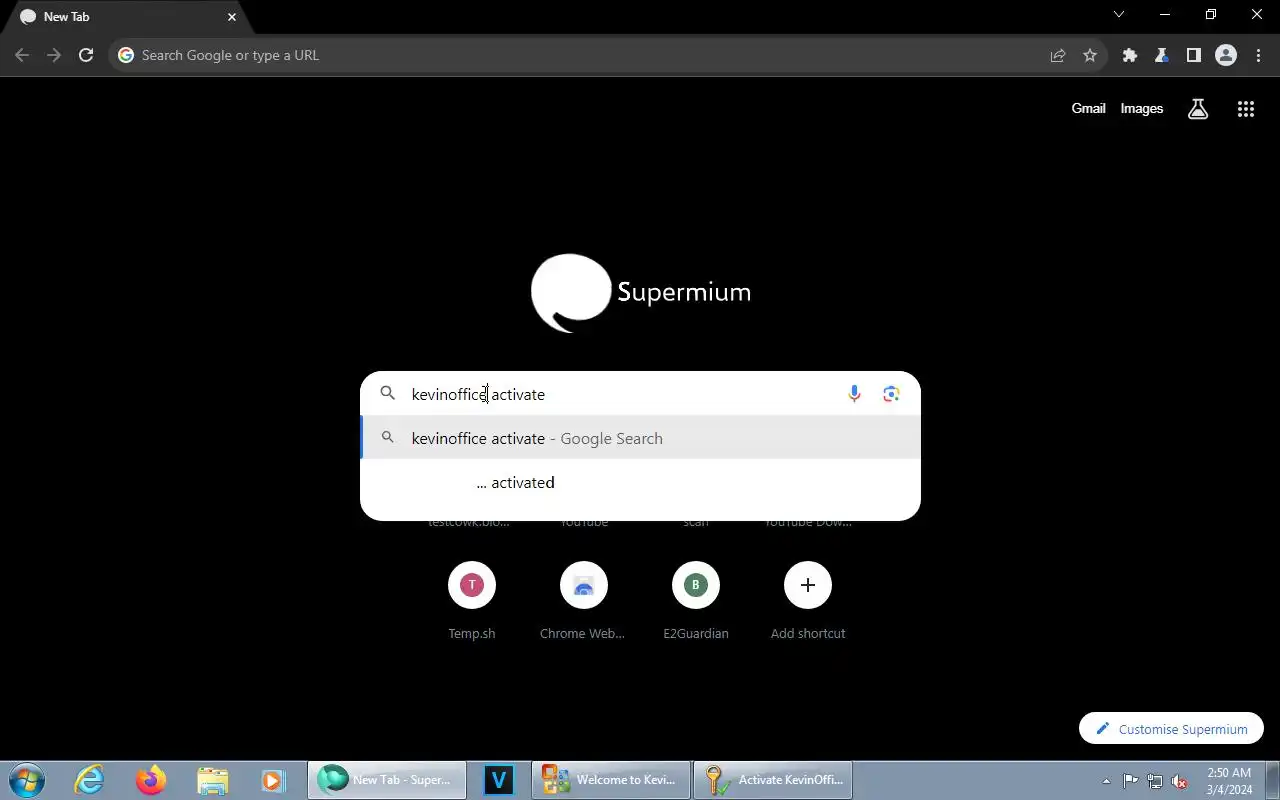Viewport: 1280px width, 800px height.
Task: Click the Customise Supermium button
Action: coord(1171,729)
